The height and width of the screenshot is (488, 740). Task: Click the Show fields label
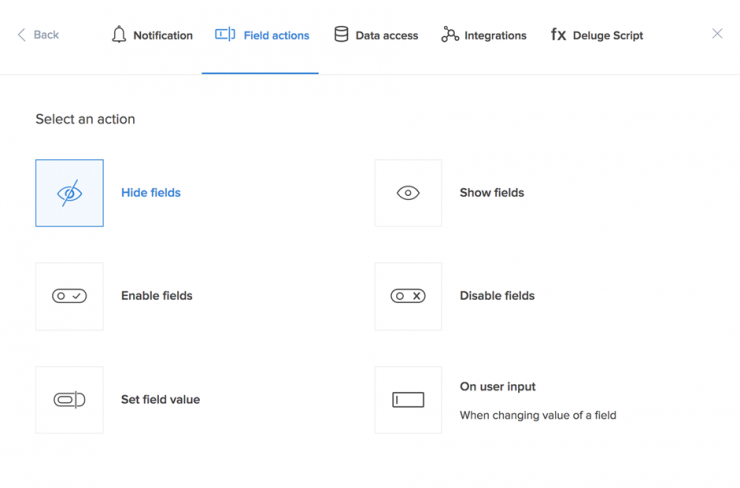(492, 193)
